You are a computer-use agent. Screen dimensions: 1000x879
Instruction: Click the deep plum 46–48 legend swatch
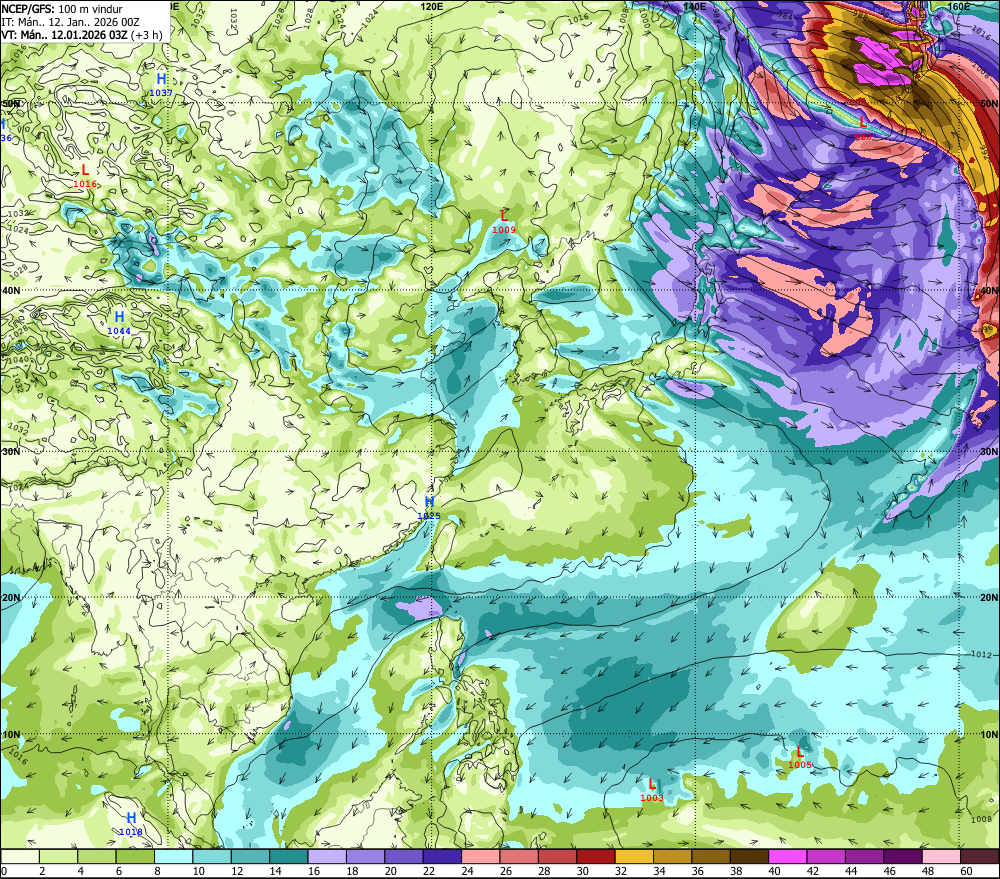click(x=902, y=856)
